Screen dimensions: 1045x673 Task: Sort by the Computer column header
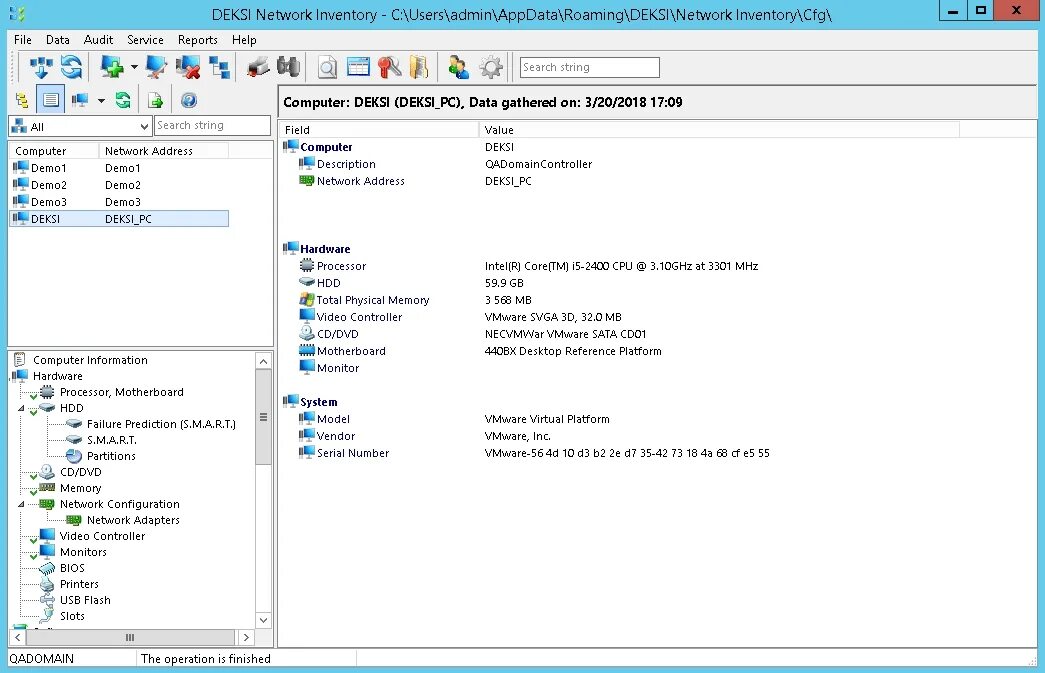[54, 151]
